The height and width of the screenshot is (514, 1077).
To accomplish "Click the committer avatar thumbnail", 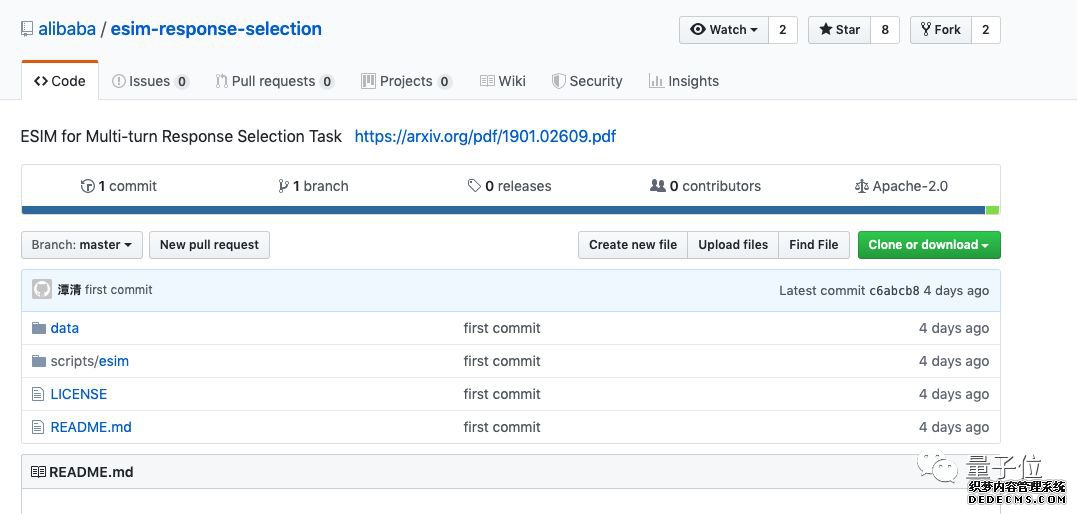I will tap(42, 289).
